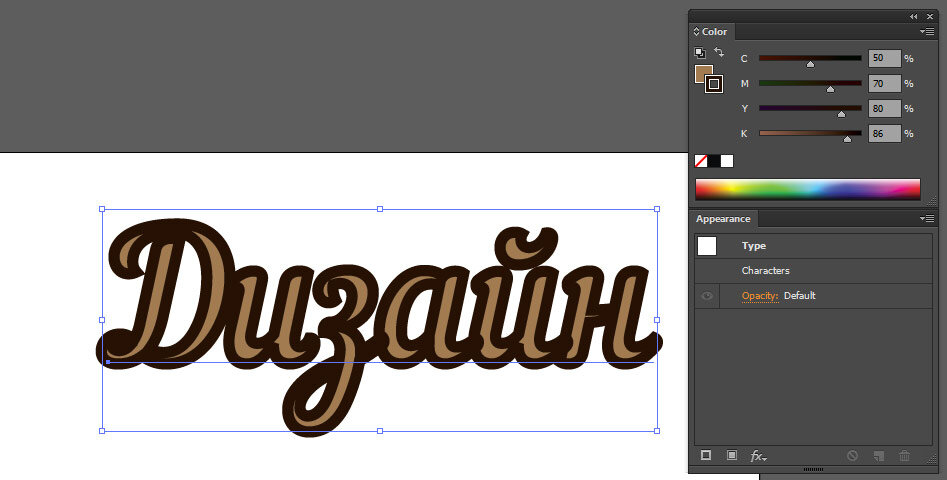Choose the None swatch
This screenshot has height=480, width=947.
tap(701, 161)
